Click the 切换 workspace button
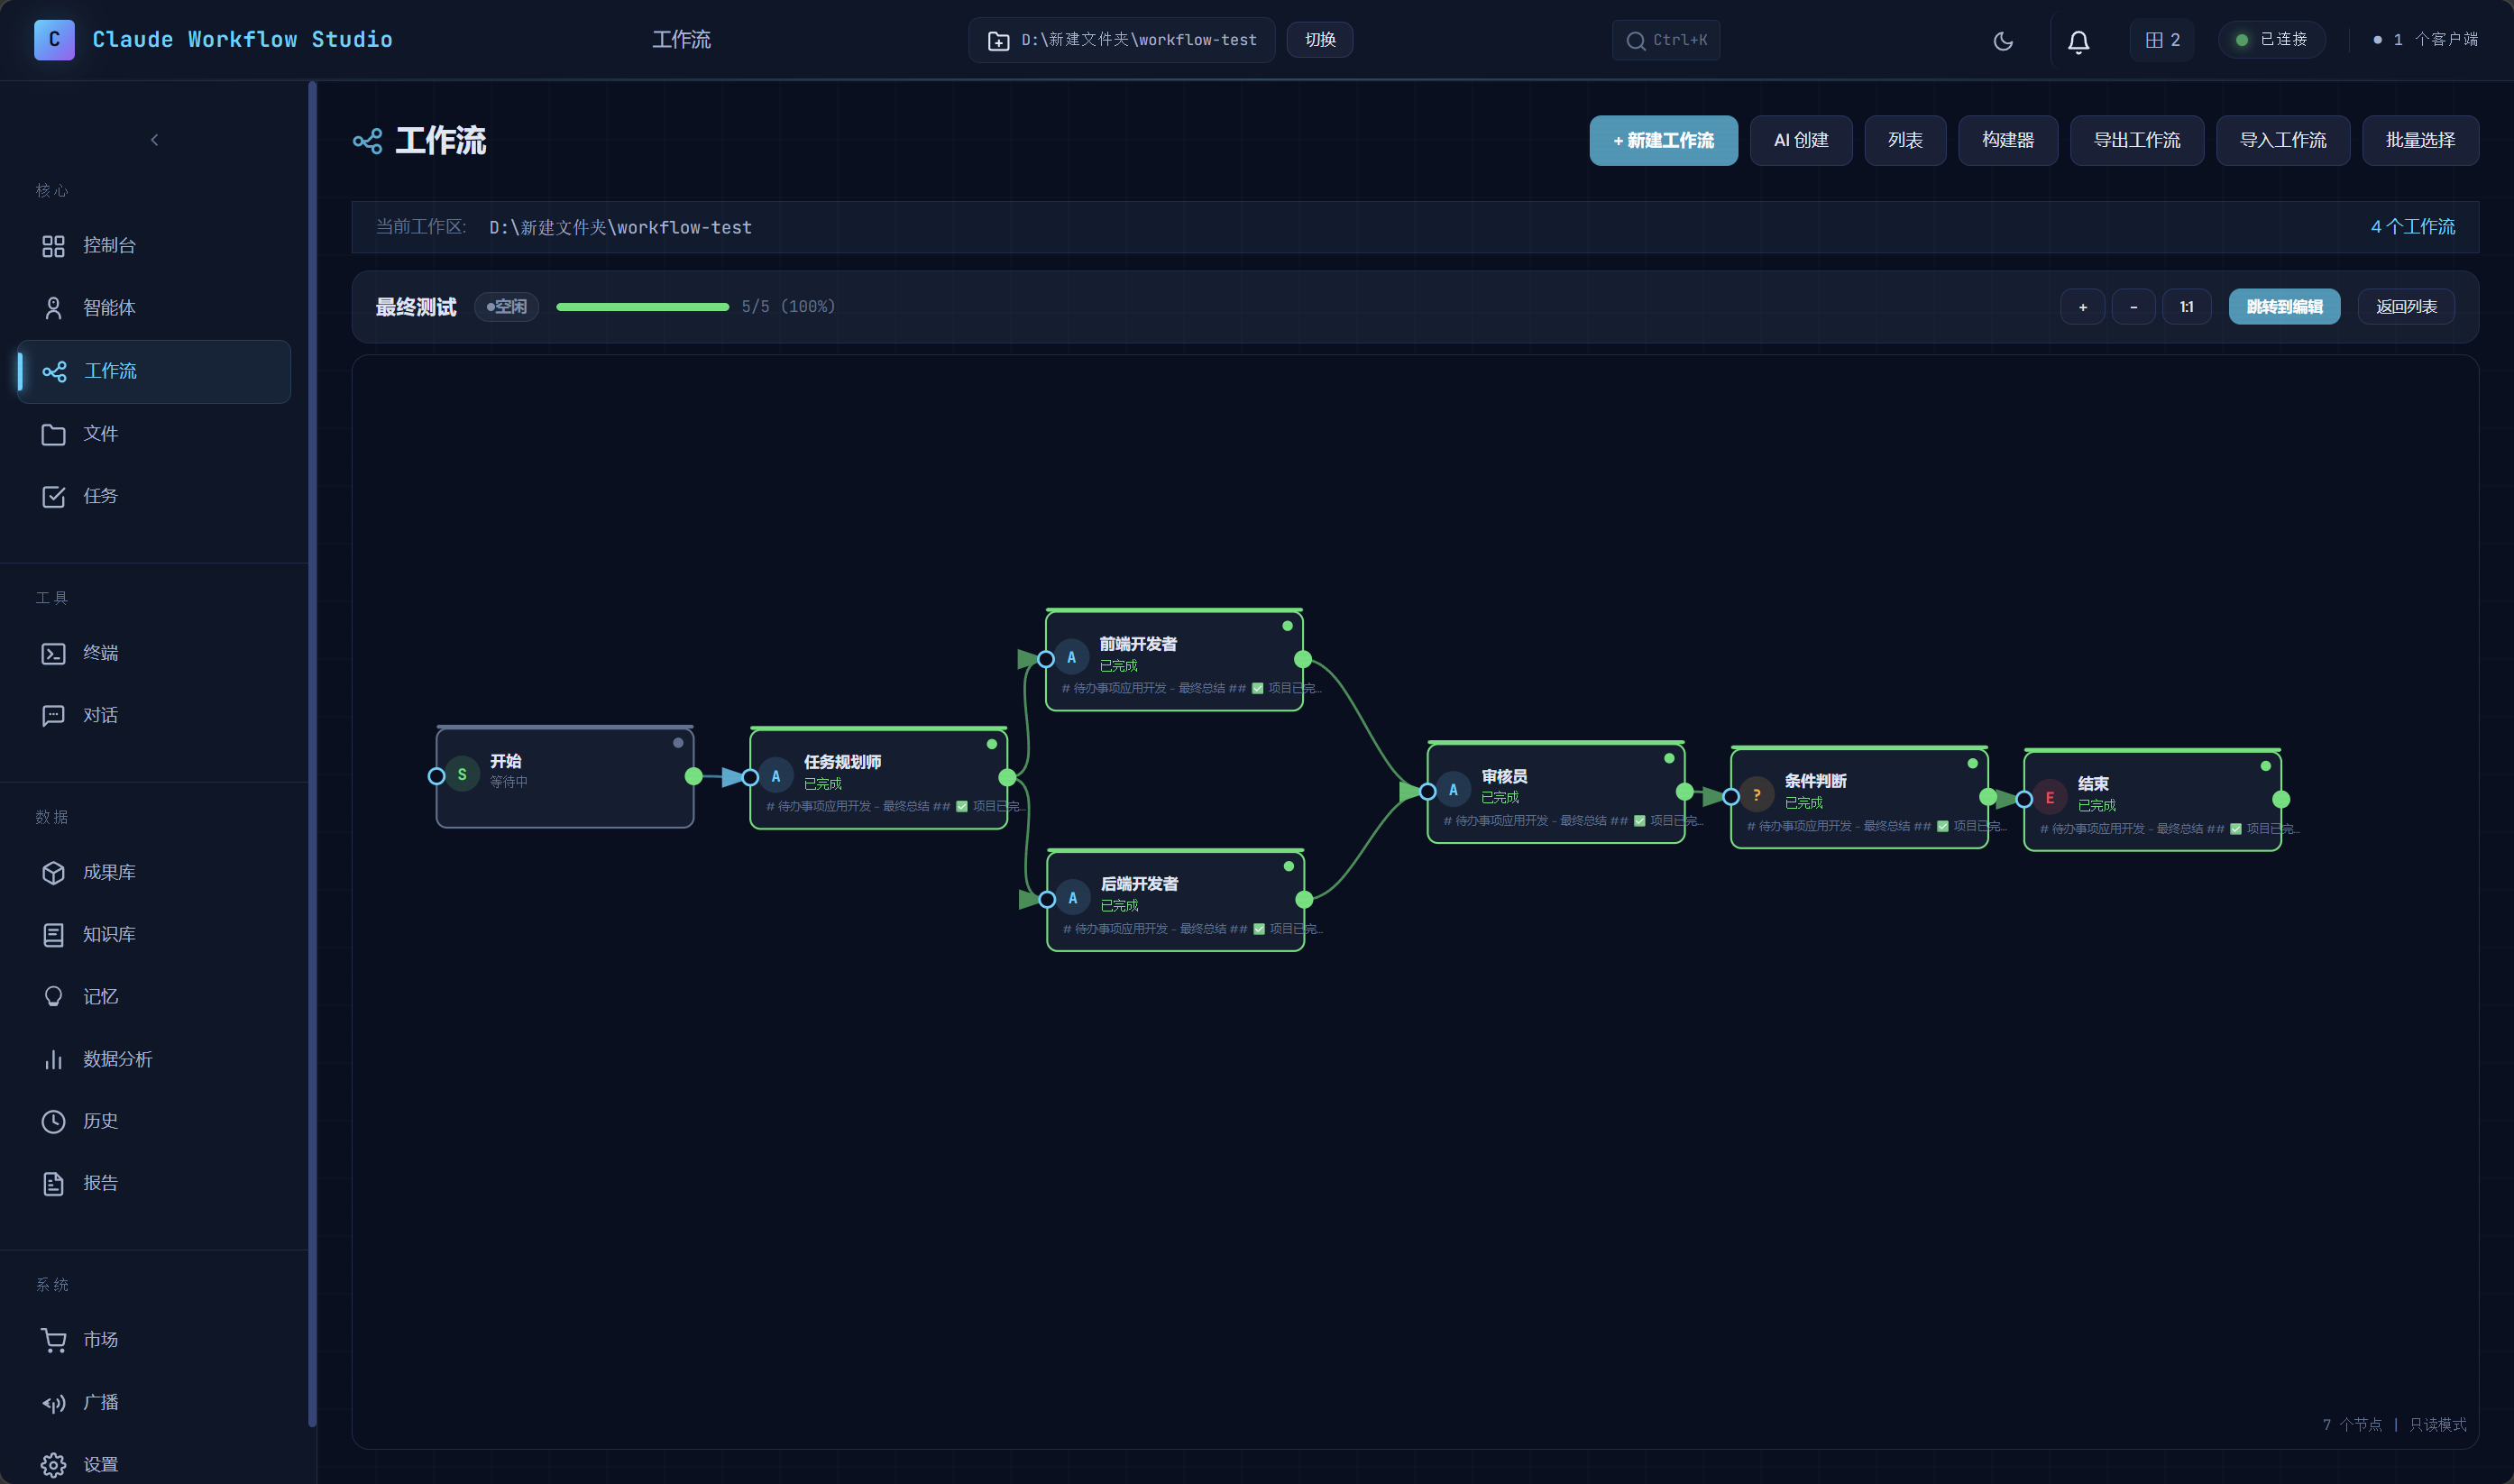The image size is (2514, 1484). [x=1320, y=40]
